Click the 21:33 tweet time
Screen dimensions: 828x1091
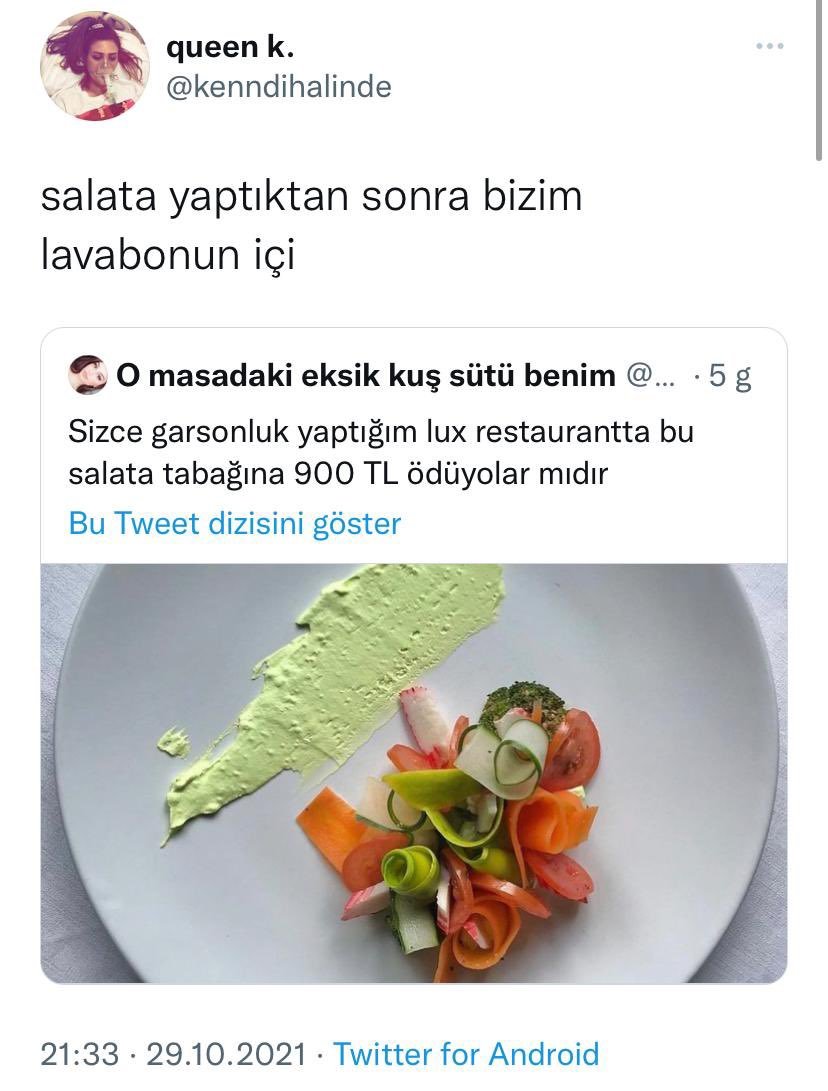(79, 1053)
